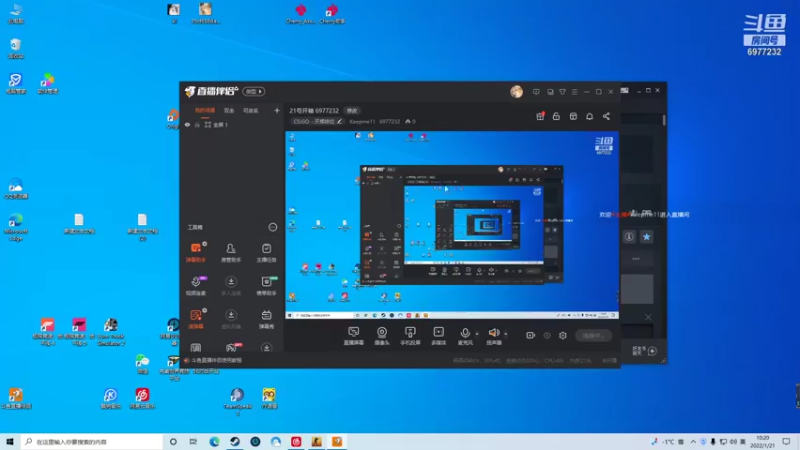Click the stream preview area
Image resolution: width=800 pixels, height=450 pixels.
click(x=452, y=225)
